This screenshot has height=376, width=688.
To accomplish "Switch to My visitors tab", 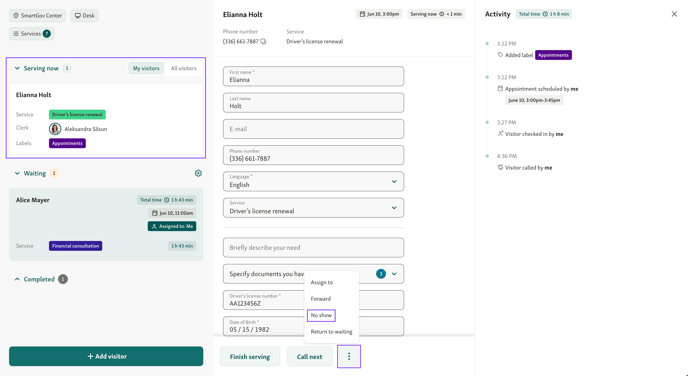I will coord(146,68).
